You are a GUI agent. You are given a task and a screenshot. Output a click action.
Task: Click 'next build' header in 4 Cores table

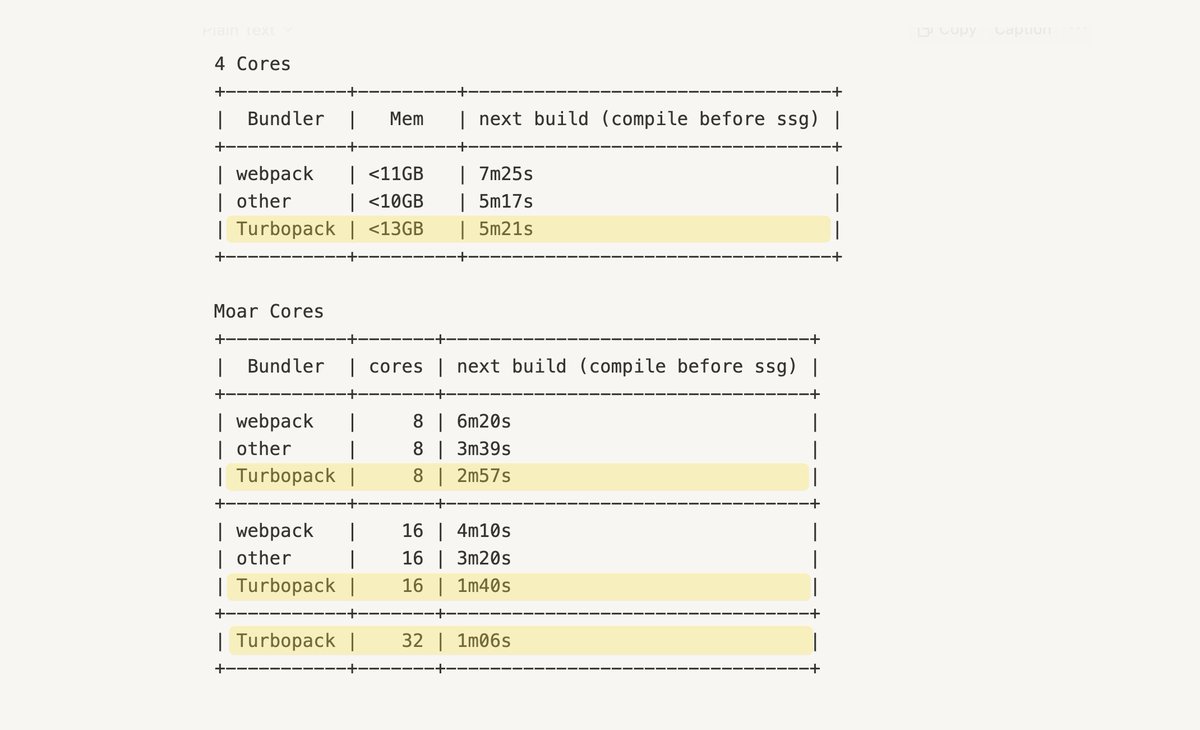[649, 119]
